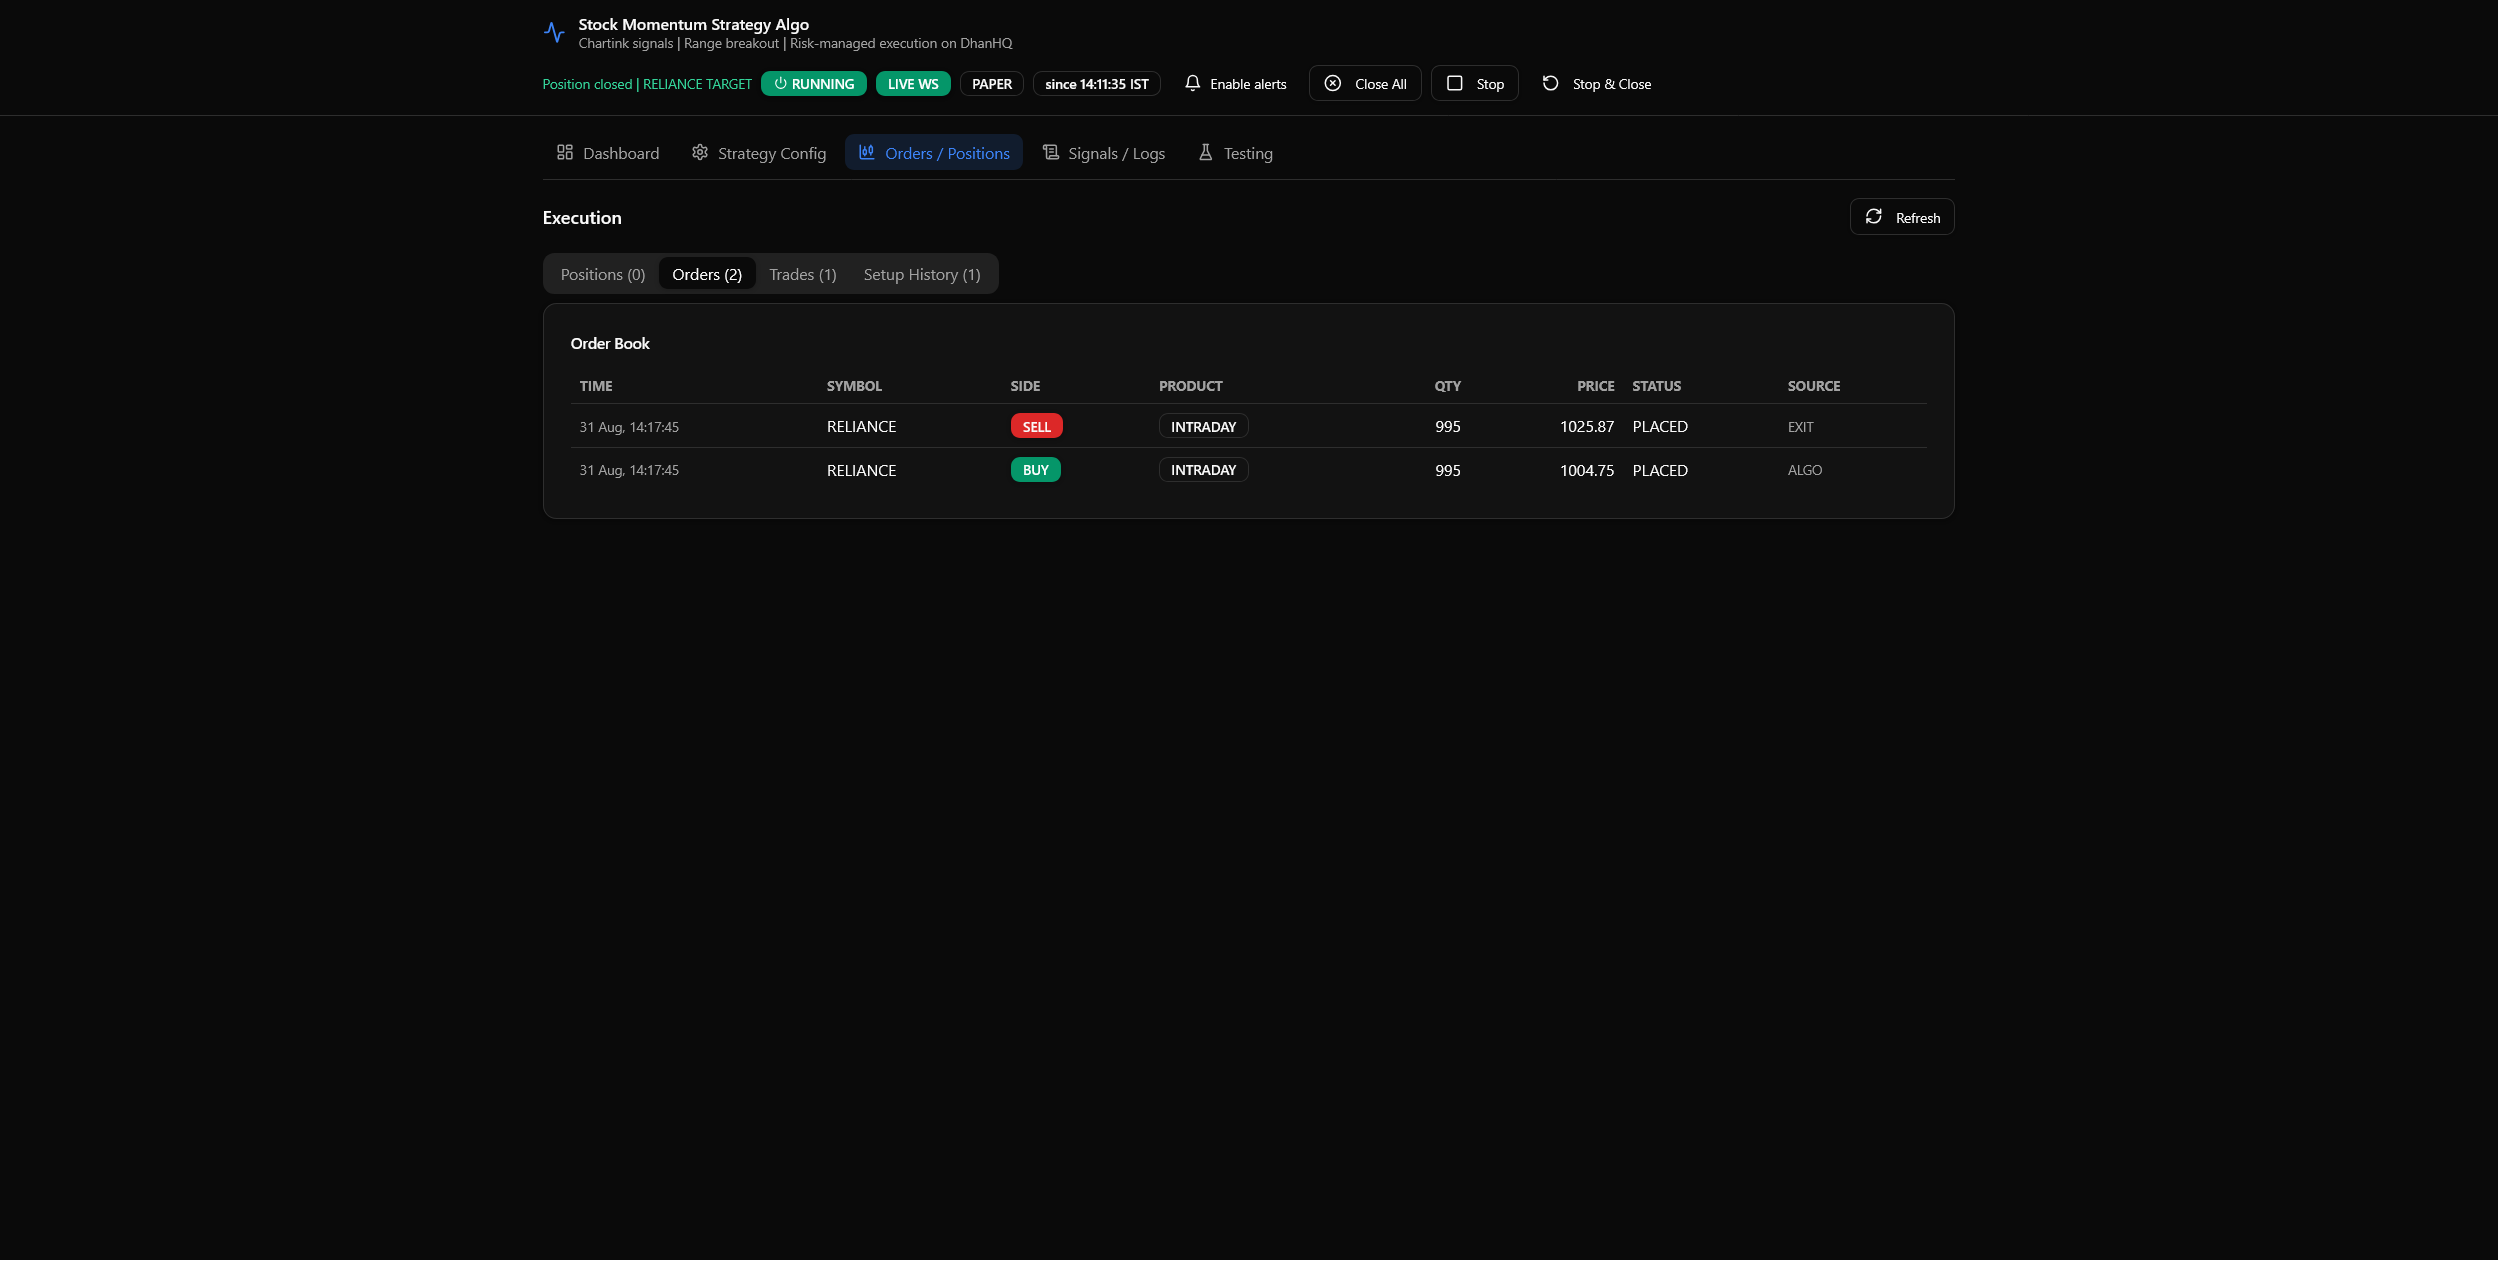2498x1261 pixels.
Task: Click quantity 995 in the EXIT row
Action: (1448, 427)
